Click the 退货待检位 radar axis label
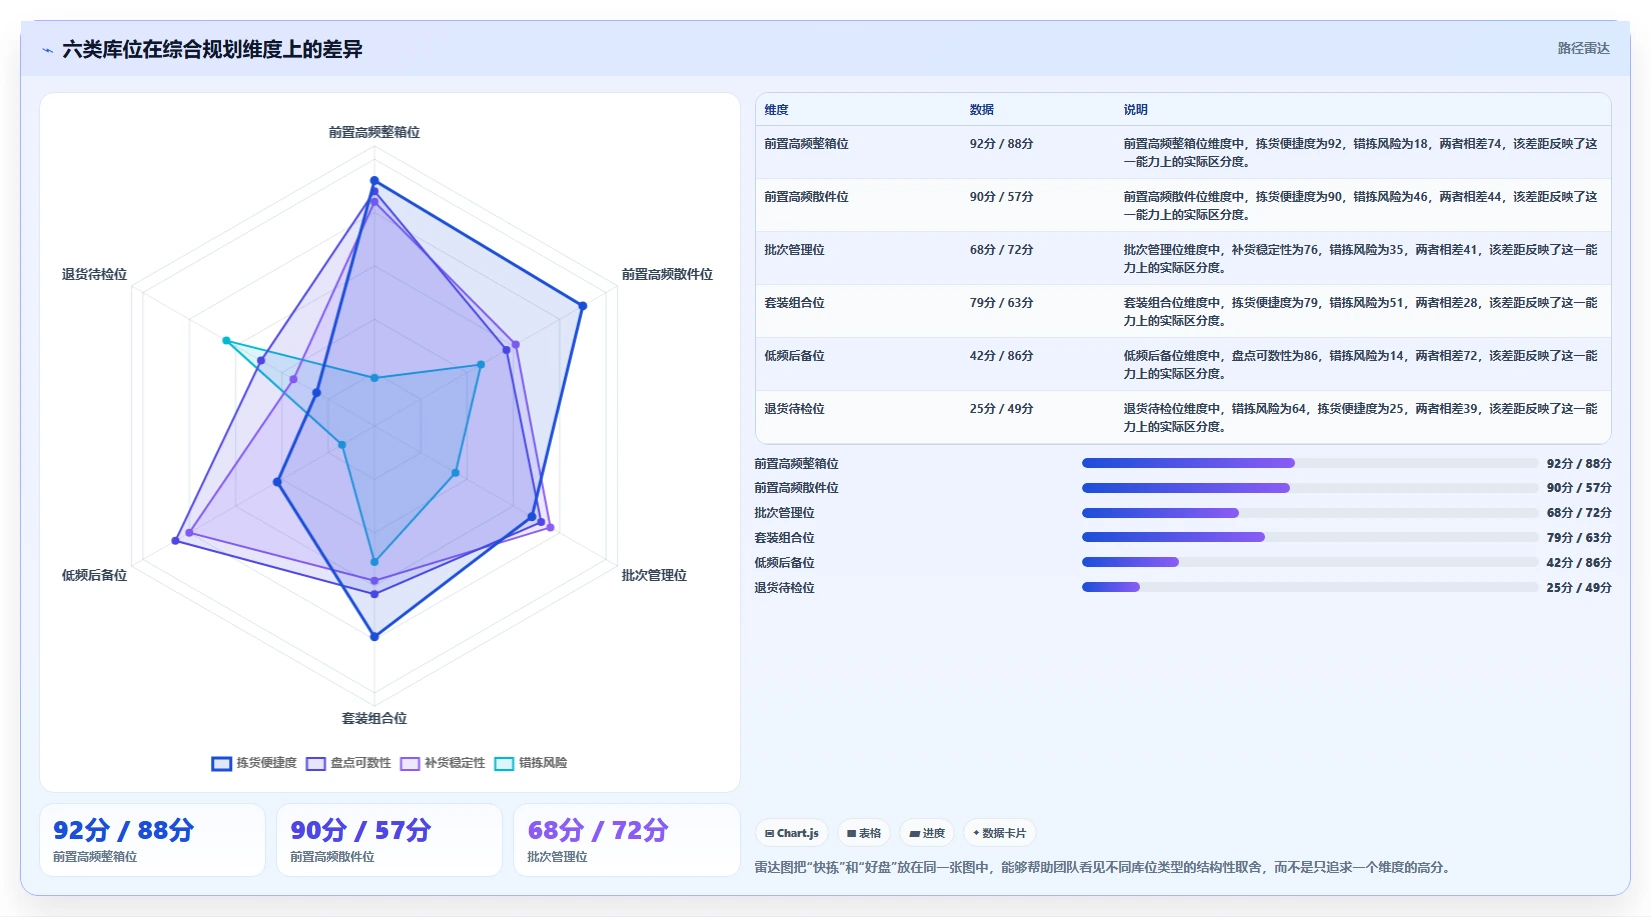Image resolution: width=1651 pixels, height=917 pixels. pos(94,274)
